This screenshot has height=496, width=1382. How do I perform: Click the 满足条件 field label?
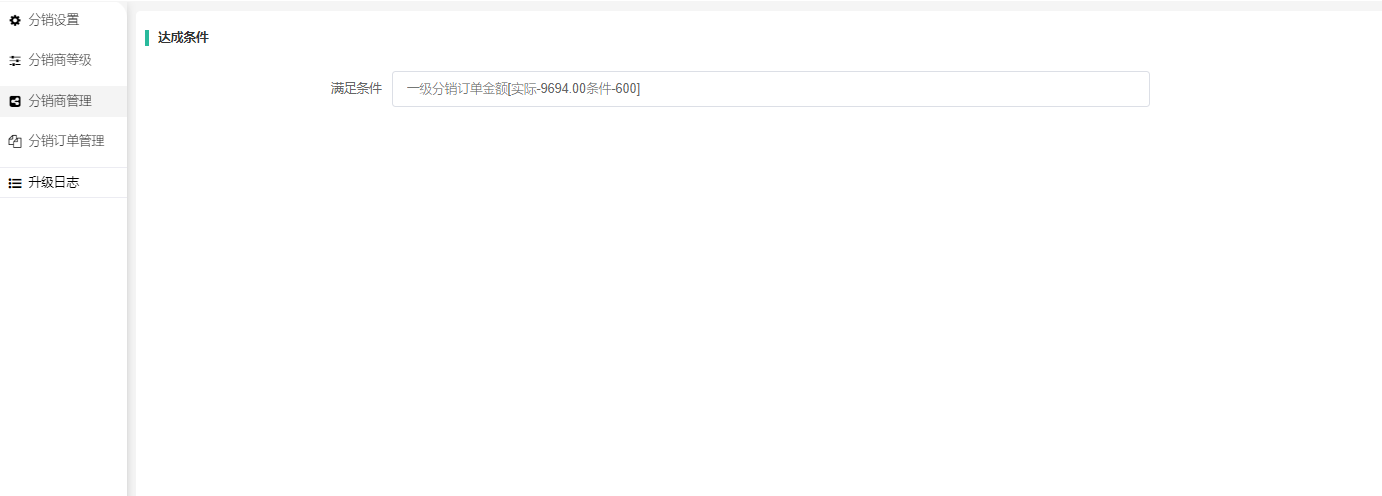(x=356, y=89)
